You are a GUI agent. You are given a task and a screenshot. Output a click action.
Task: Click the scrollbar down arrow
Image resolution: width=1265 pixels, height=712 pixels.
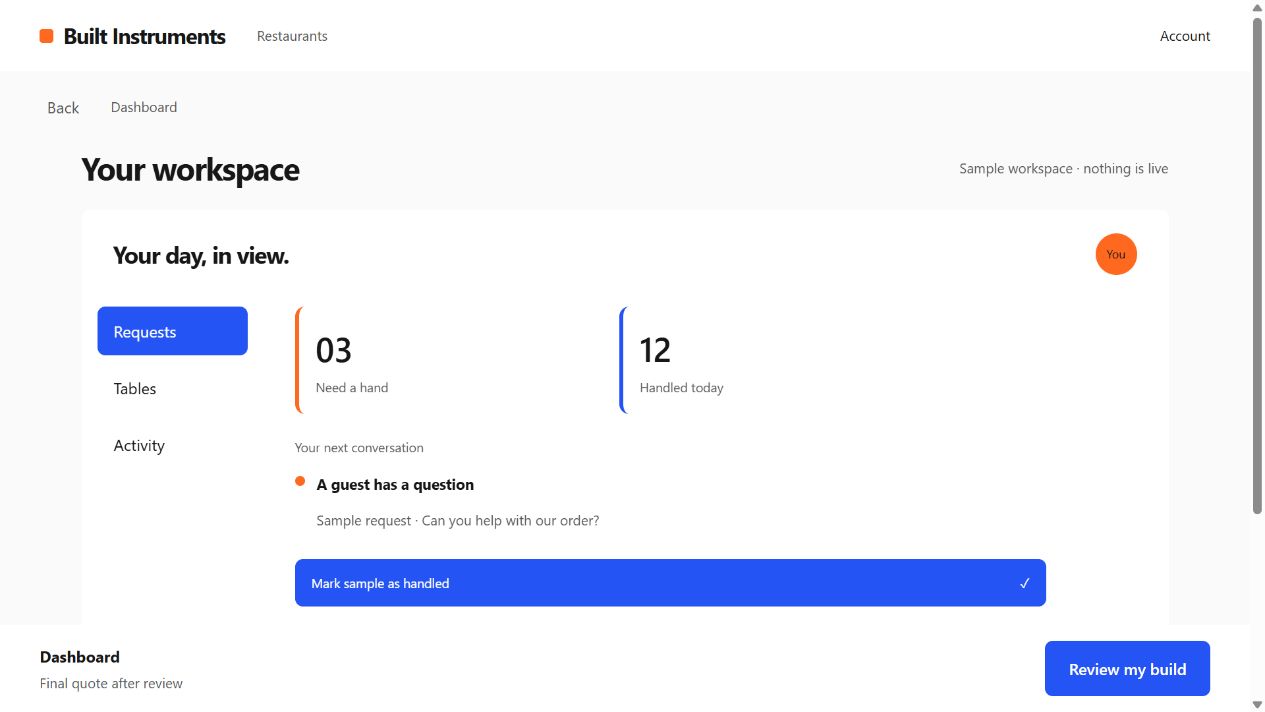(1257, 704)
